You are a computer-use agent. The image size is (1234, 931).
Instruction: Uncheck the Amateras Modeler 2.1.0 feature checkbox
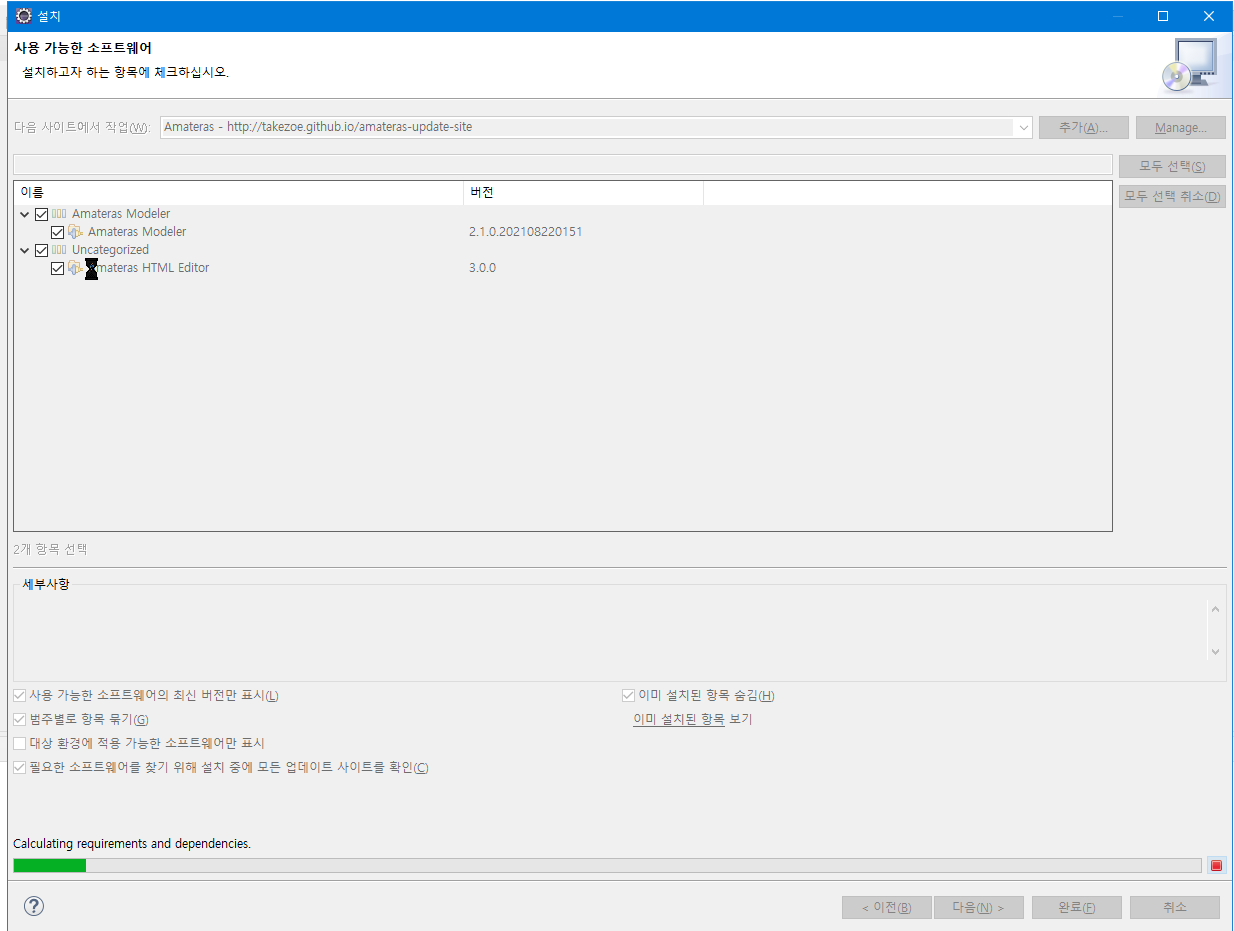point(57,232)
